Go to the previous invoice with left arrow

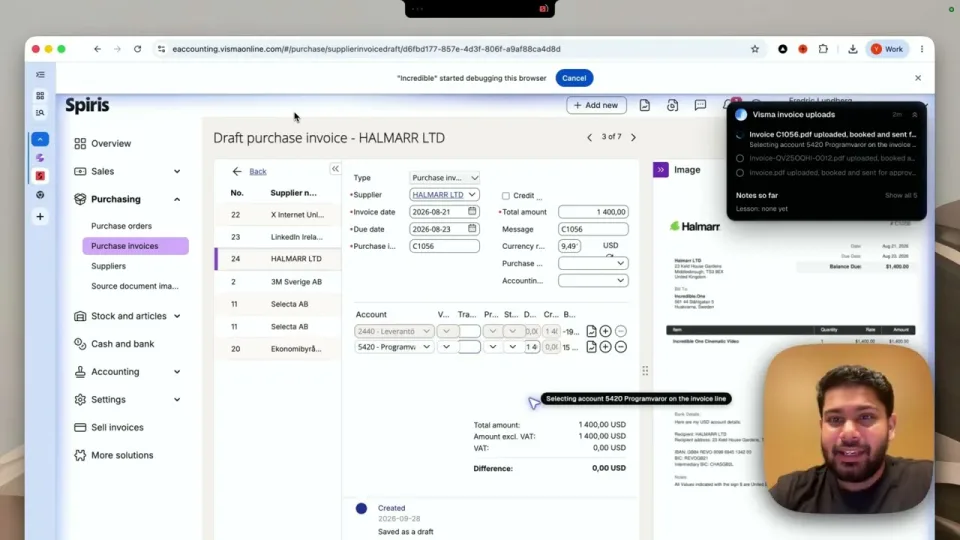(590, 137)
